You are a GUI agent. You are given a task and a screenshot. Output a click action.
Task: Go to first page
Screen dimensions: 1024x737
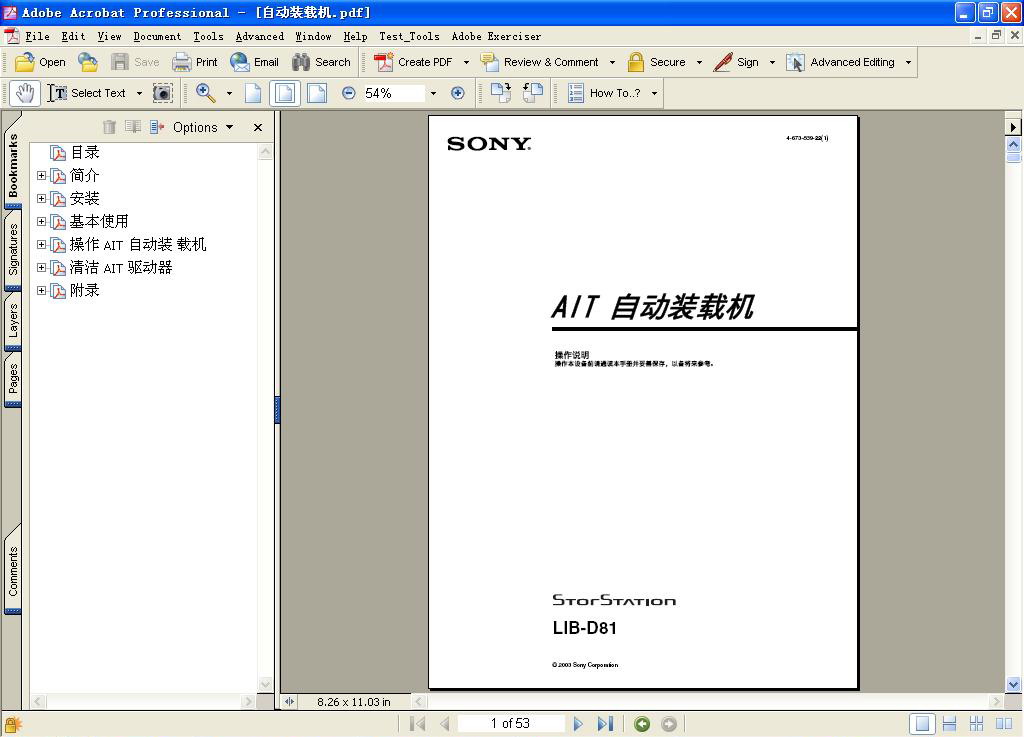click(x=417, y=723)
